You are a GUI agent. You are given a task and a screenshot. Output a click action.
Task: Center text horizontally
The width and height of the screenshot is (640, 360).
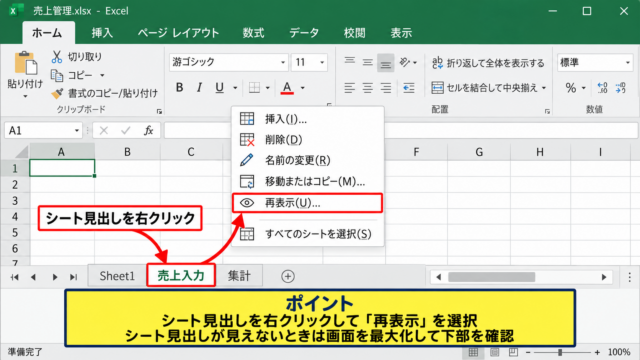[x=367, y=88]
